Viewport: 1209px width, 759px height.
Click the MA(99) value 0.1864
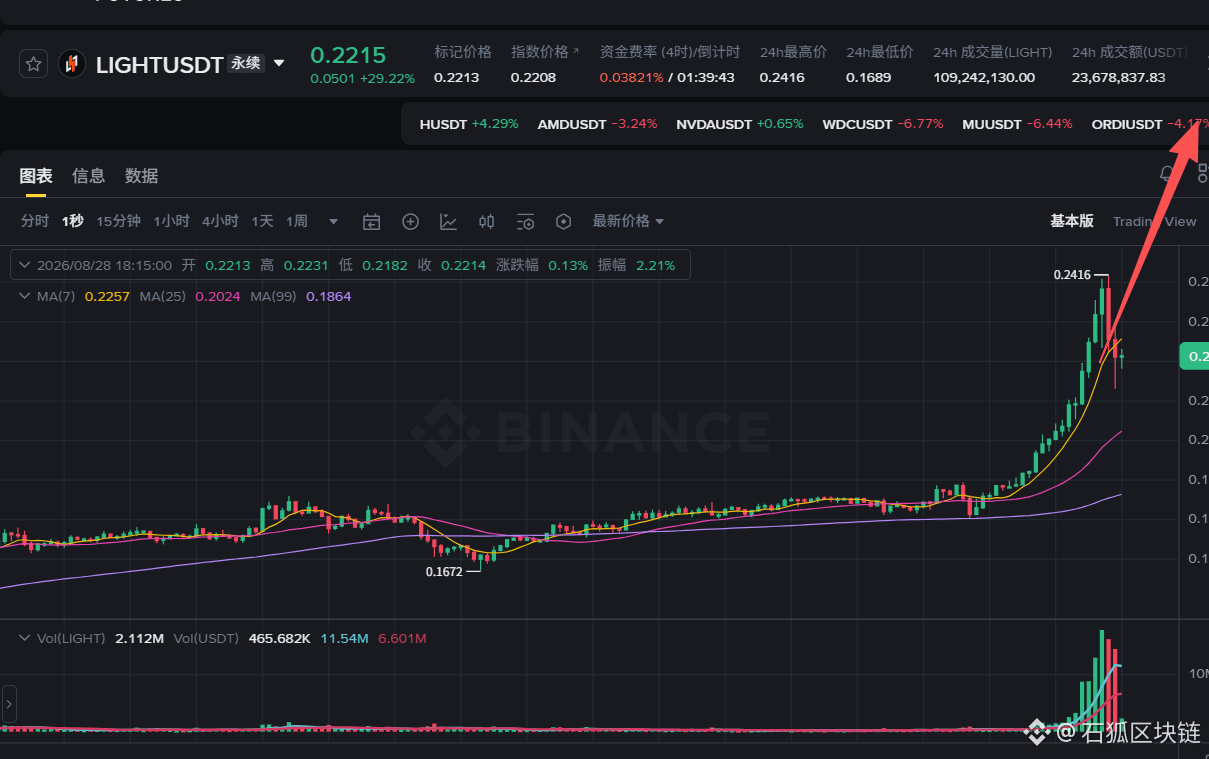coord(329,297)
